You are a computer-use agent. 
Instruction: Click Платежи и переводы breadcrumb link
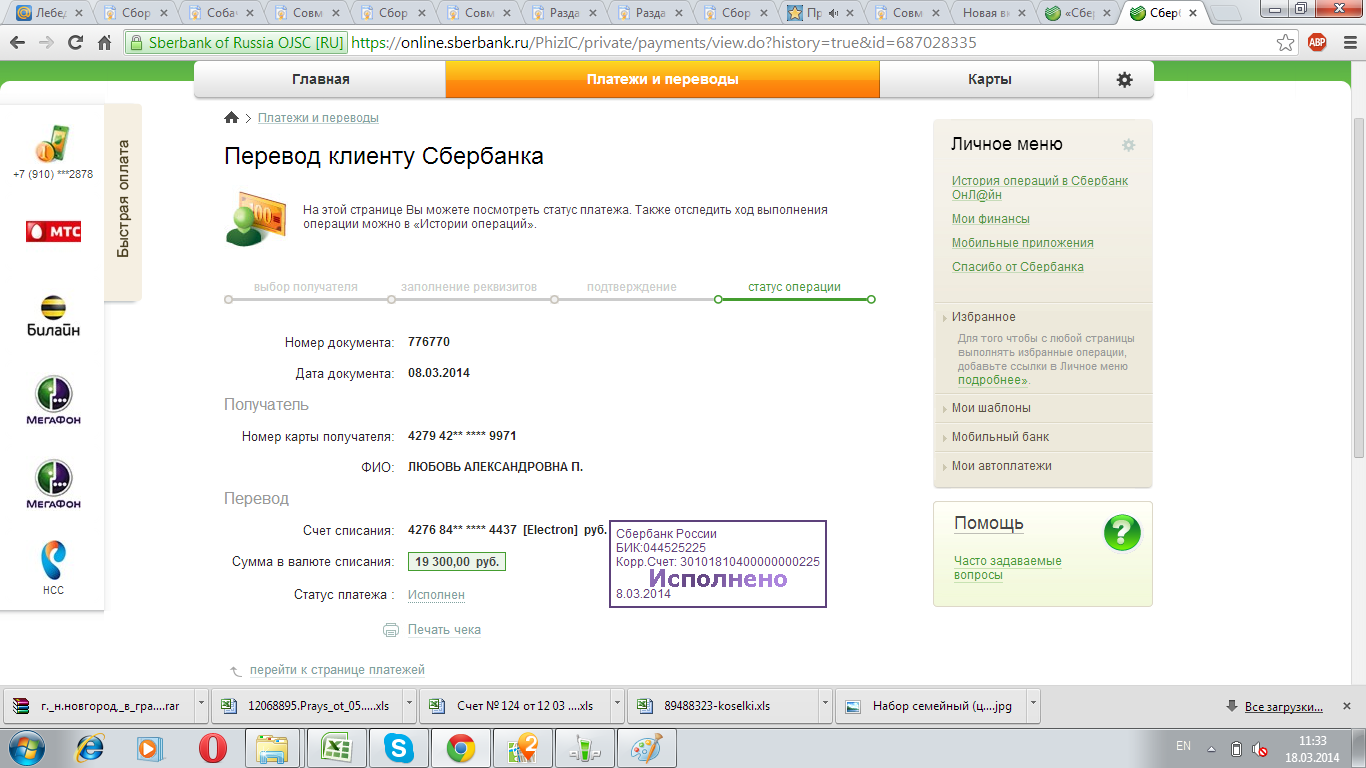[x=318, y=118]
